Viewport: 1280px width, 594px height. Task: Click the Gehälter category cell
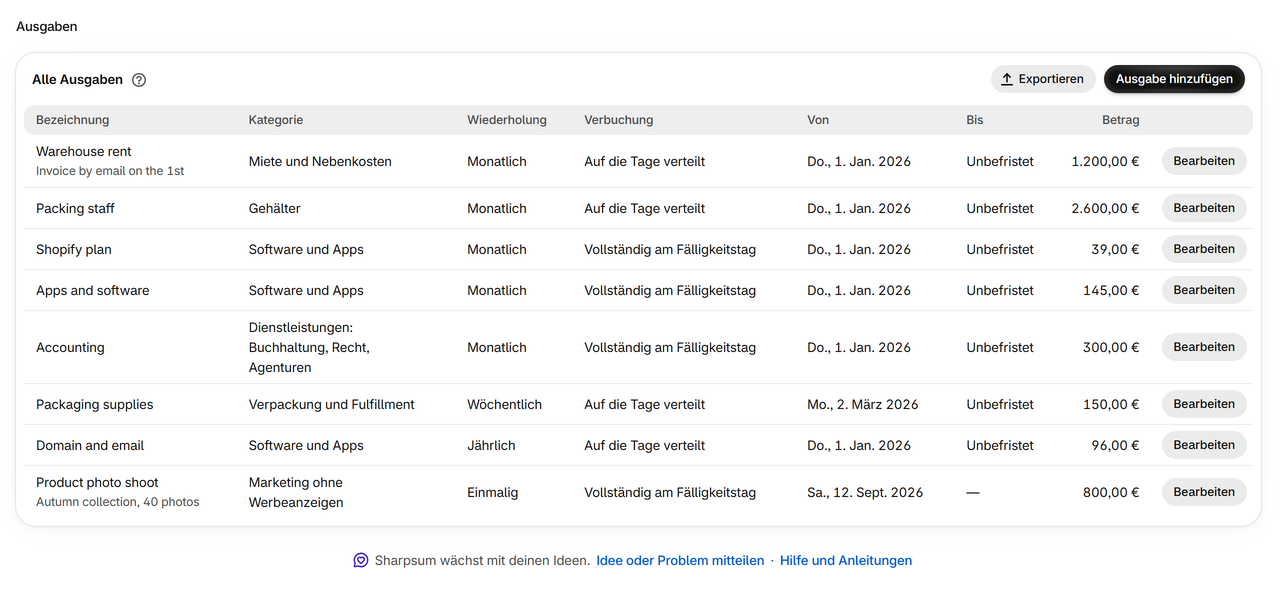point(275,209)
